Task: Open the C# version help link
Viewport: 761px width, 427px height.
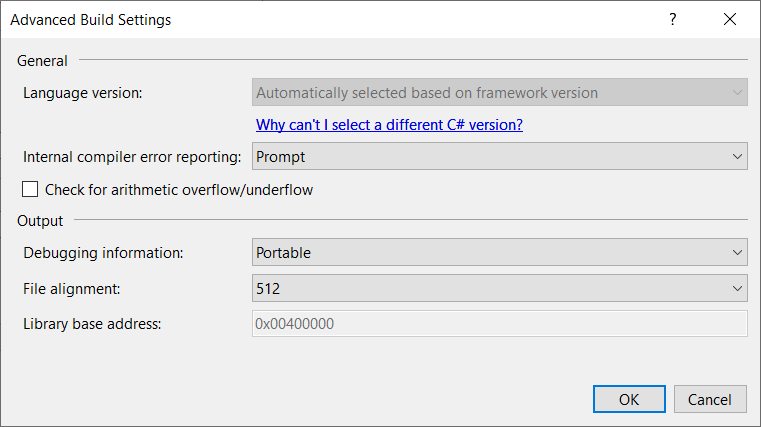Action: 389,125
